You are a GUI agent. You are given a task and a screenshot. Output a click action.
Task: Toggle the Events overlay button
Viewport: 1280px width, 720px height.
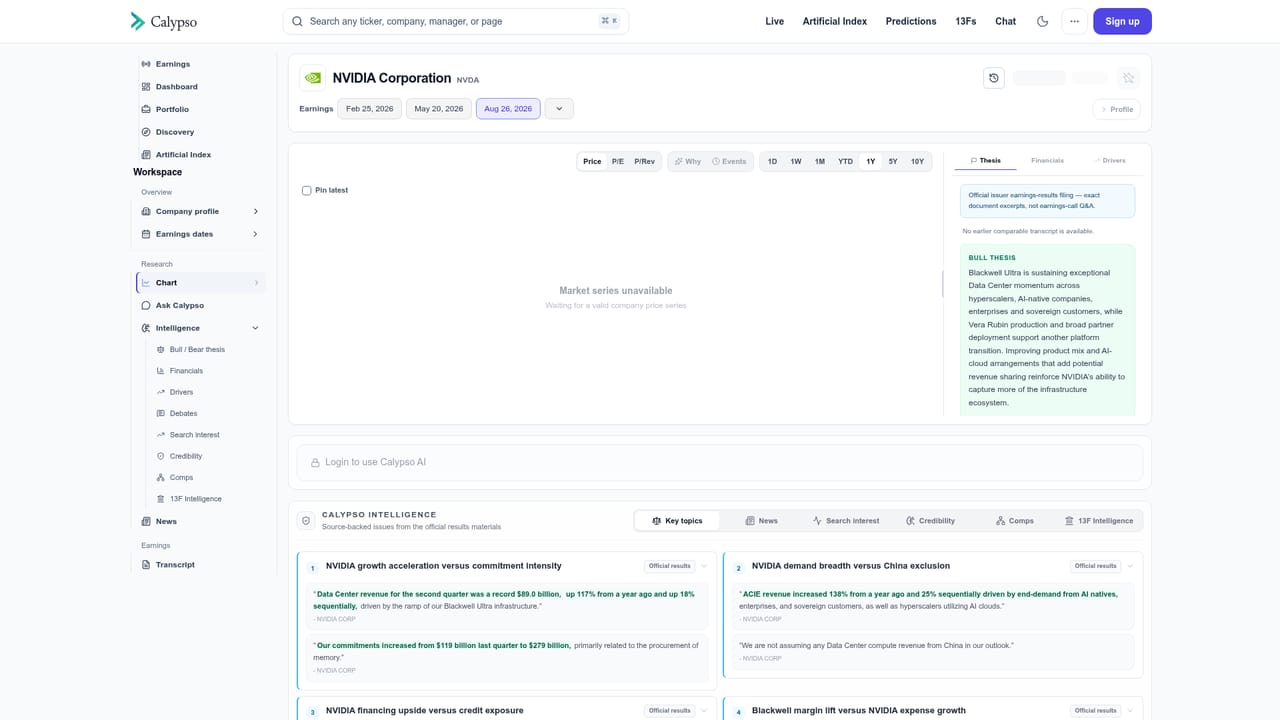tap(729, 161)
